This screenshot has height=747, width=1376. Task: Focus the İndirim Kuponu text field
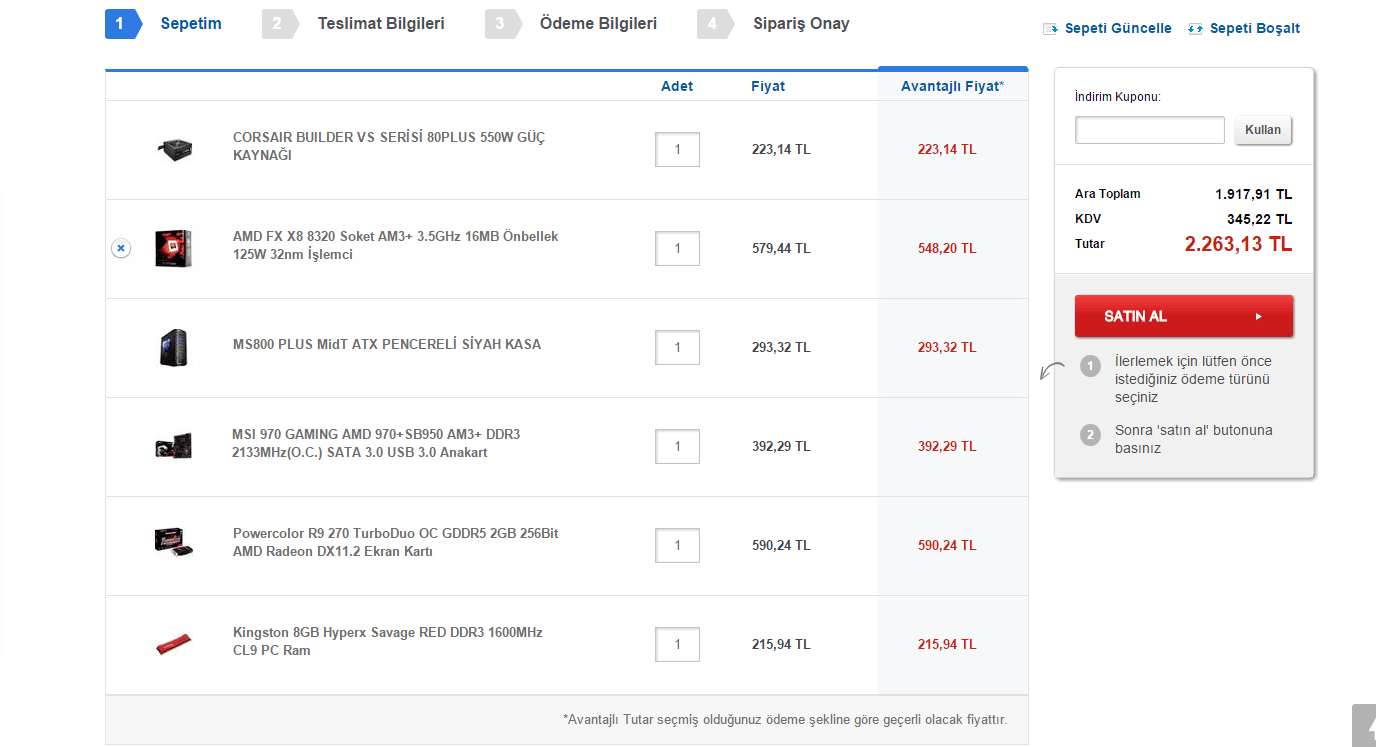1149,130
